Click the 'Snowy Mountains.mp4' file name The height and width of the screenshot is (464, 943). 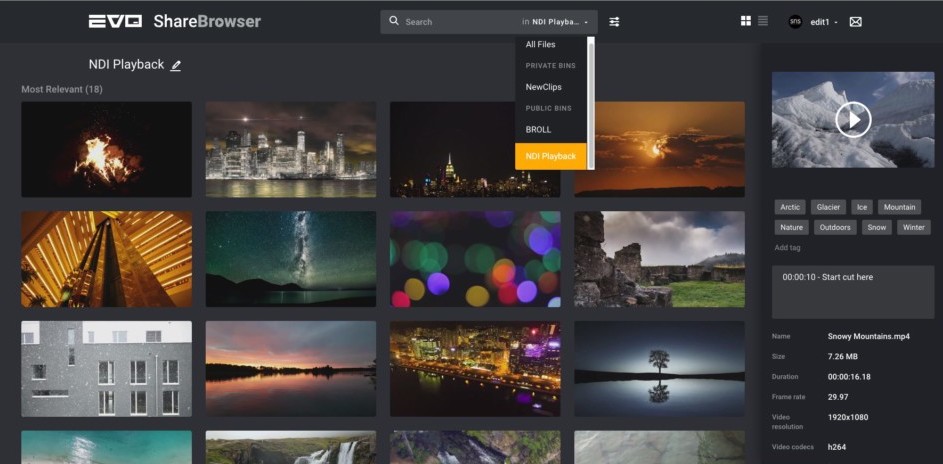click(868, 337)
